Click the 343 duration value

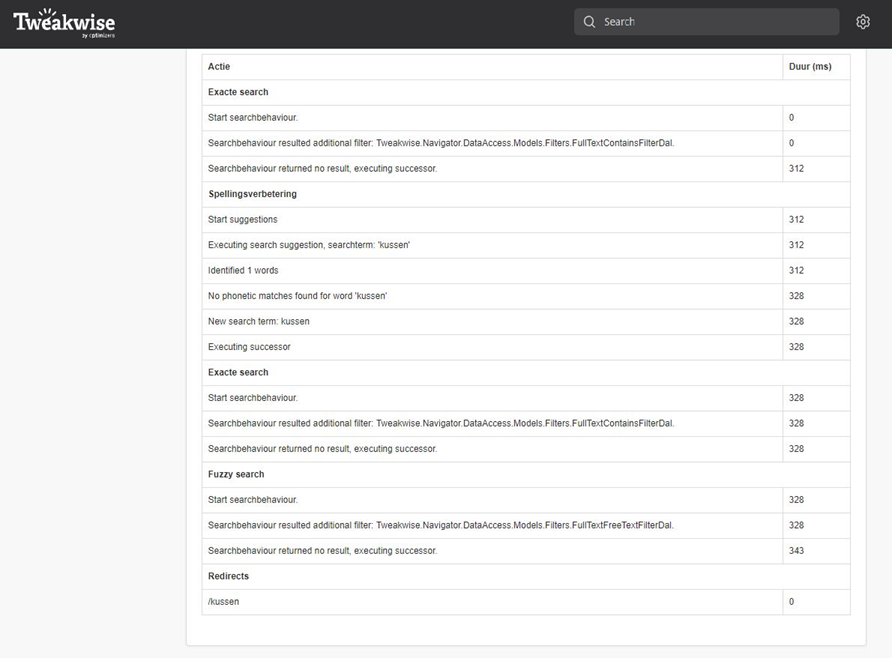796,551
